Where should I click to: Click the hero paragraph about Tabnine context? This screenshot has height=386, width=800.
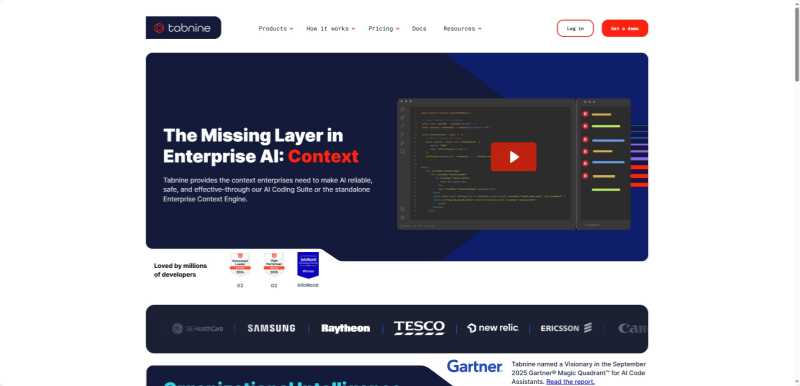[268, 190]
